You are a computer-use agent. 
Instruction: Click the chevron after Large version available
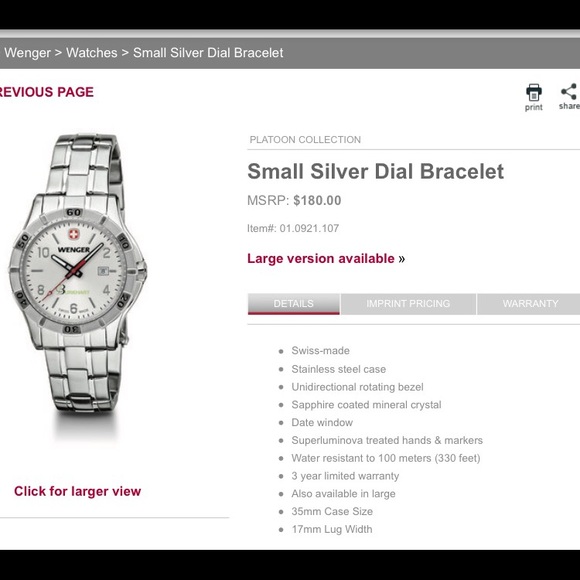(402, 259)
